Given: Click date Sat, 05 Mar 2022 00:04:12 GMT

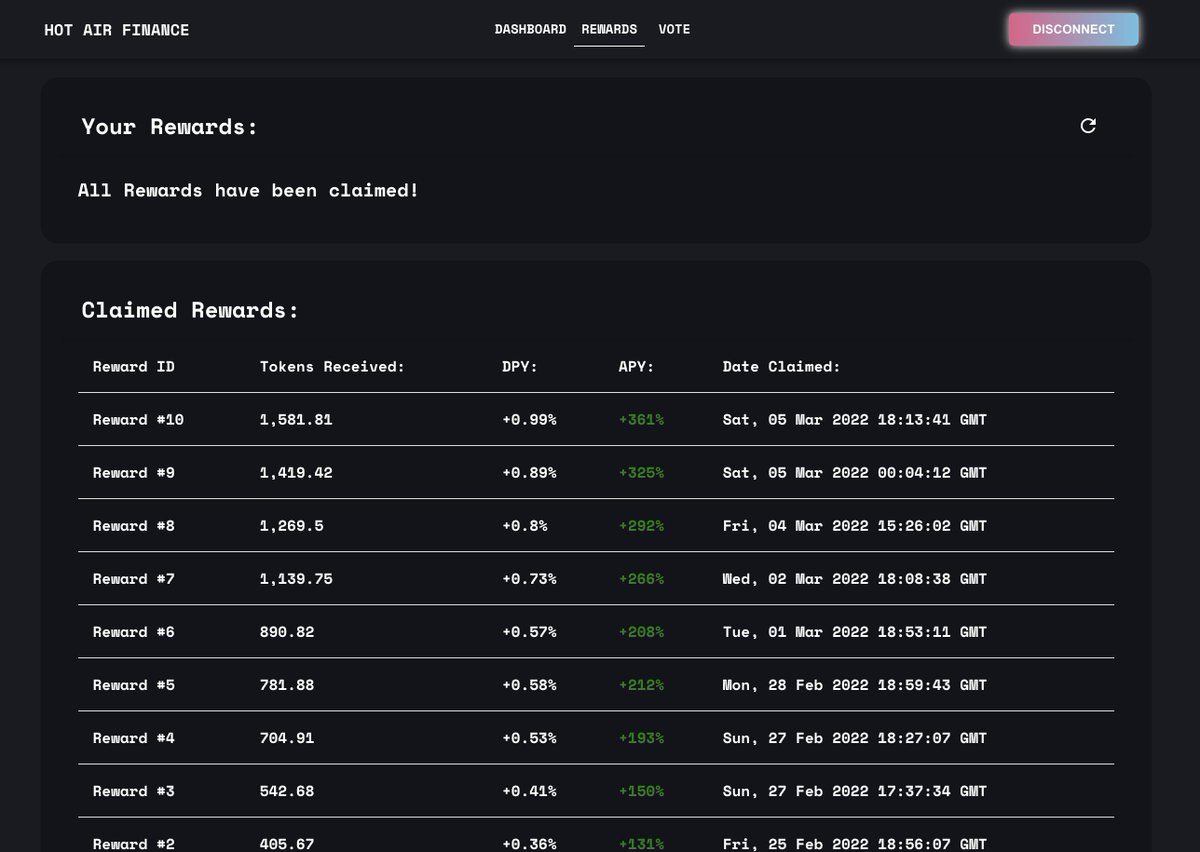Looking at the screenshot, I should tap(855, 473).
